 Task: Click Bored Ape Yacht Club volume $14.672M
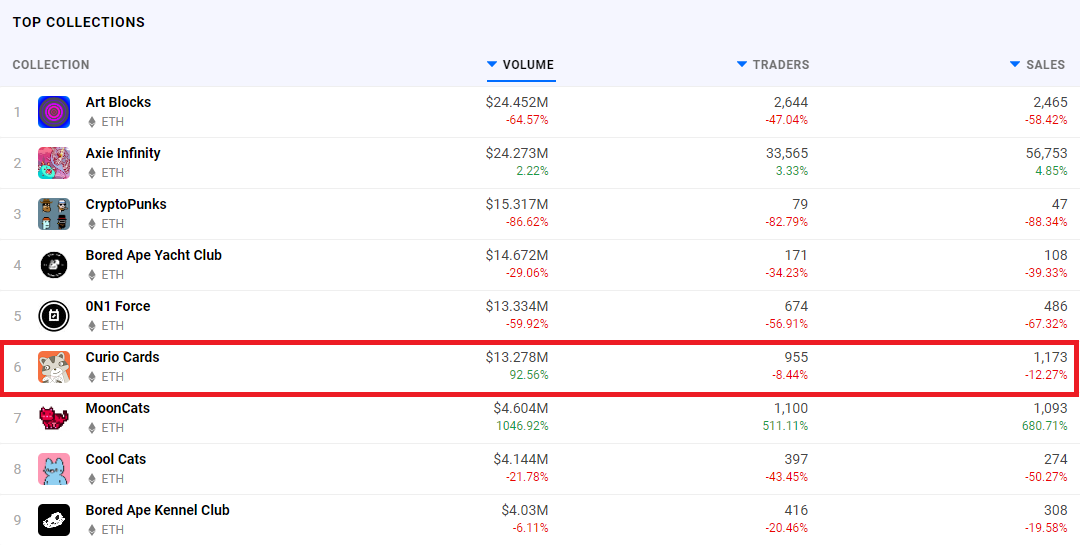click(x=517, y=256)
